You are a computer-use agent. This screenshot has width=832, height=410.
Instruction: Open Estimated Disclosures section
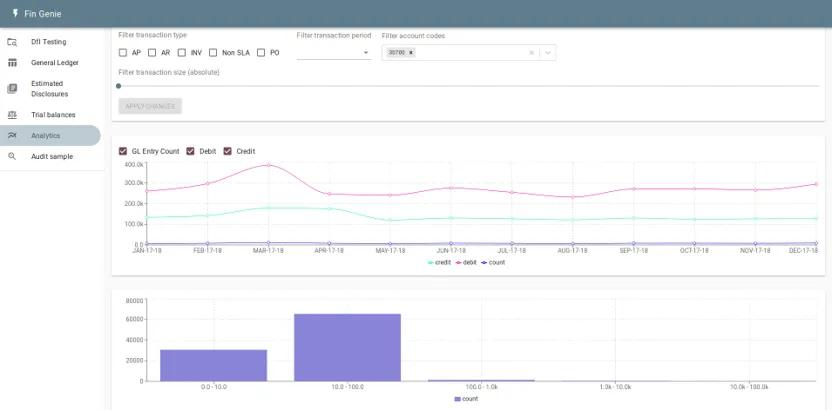coord(50,89)
